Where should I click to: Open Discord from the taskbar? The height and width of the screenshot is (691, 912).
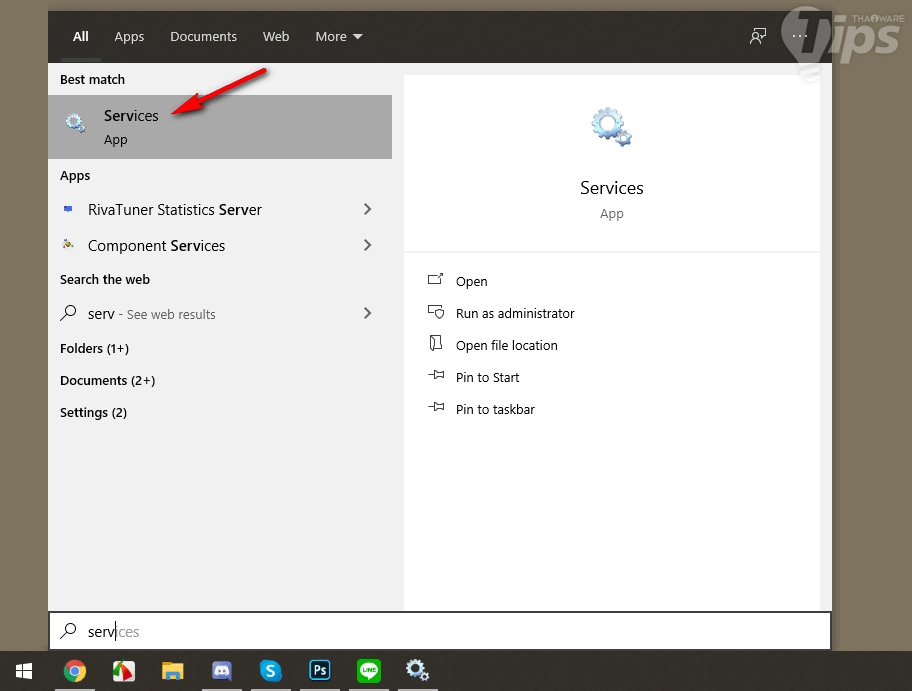pyautogui.click(x=222, y=671)
